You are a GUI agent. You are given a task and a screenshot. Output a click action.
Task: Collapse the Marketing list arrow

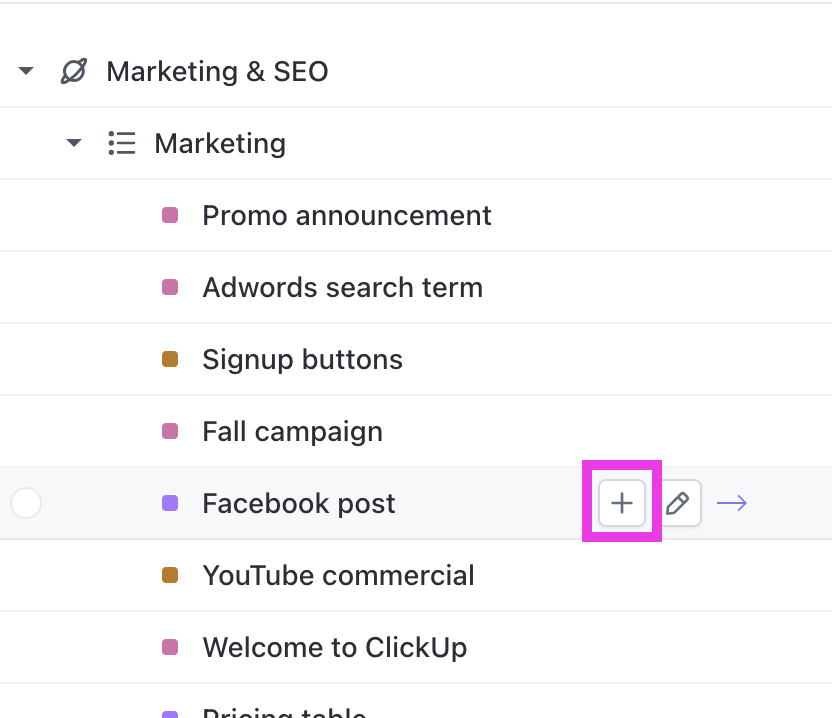tap(74, 143)
